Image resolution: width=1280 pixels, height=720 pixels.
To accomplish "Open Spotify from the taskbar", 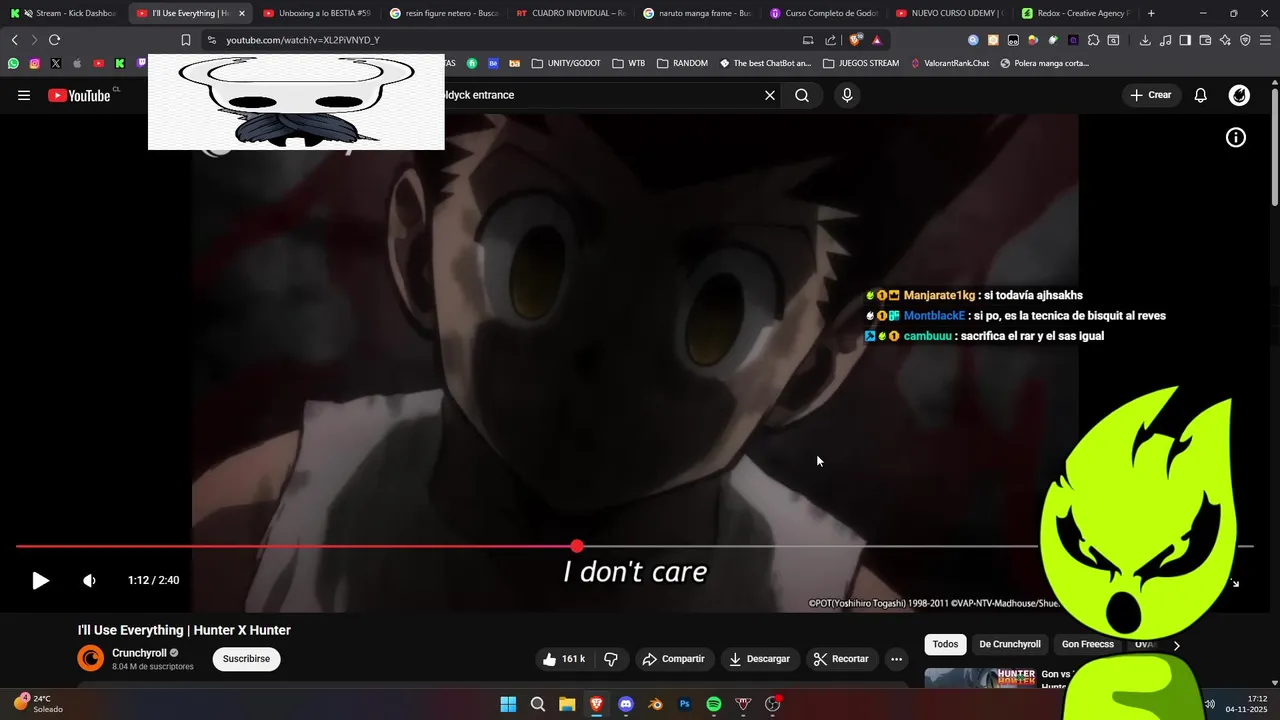I will point(714,704).
